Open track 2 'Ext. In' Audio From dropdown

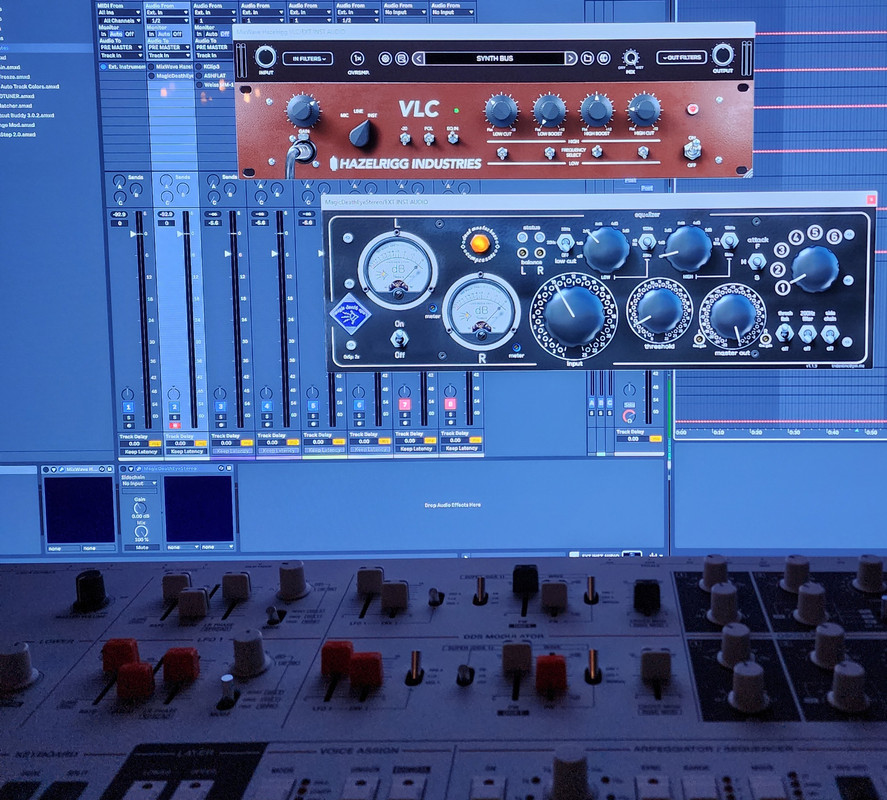point(167,12)
